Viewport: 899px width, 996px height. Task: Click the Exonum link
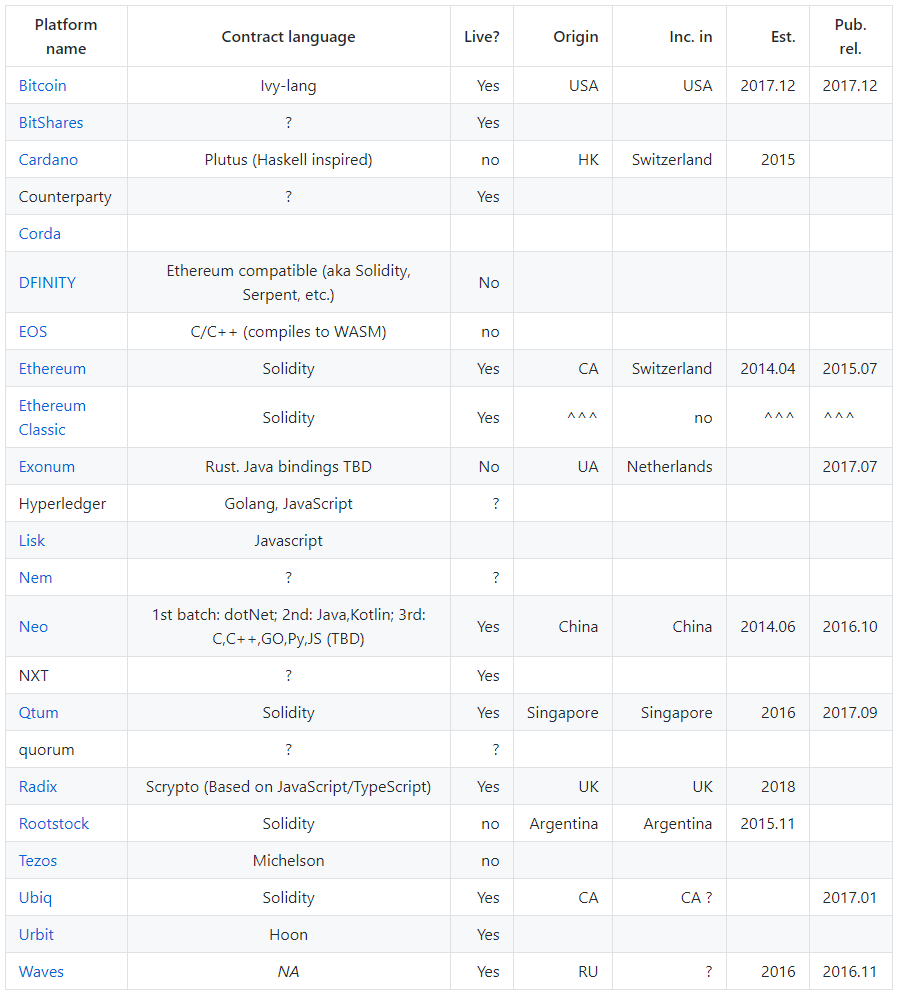[47, 467]
